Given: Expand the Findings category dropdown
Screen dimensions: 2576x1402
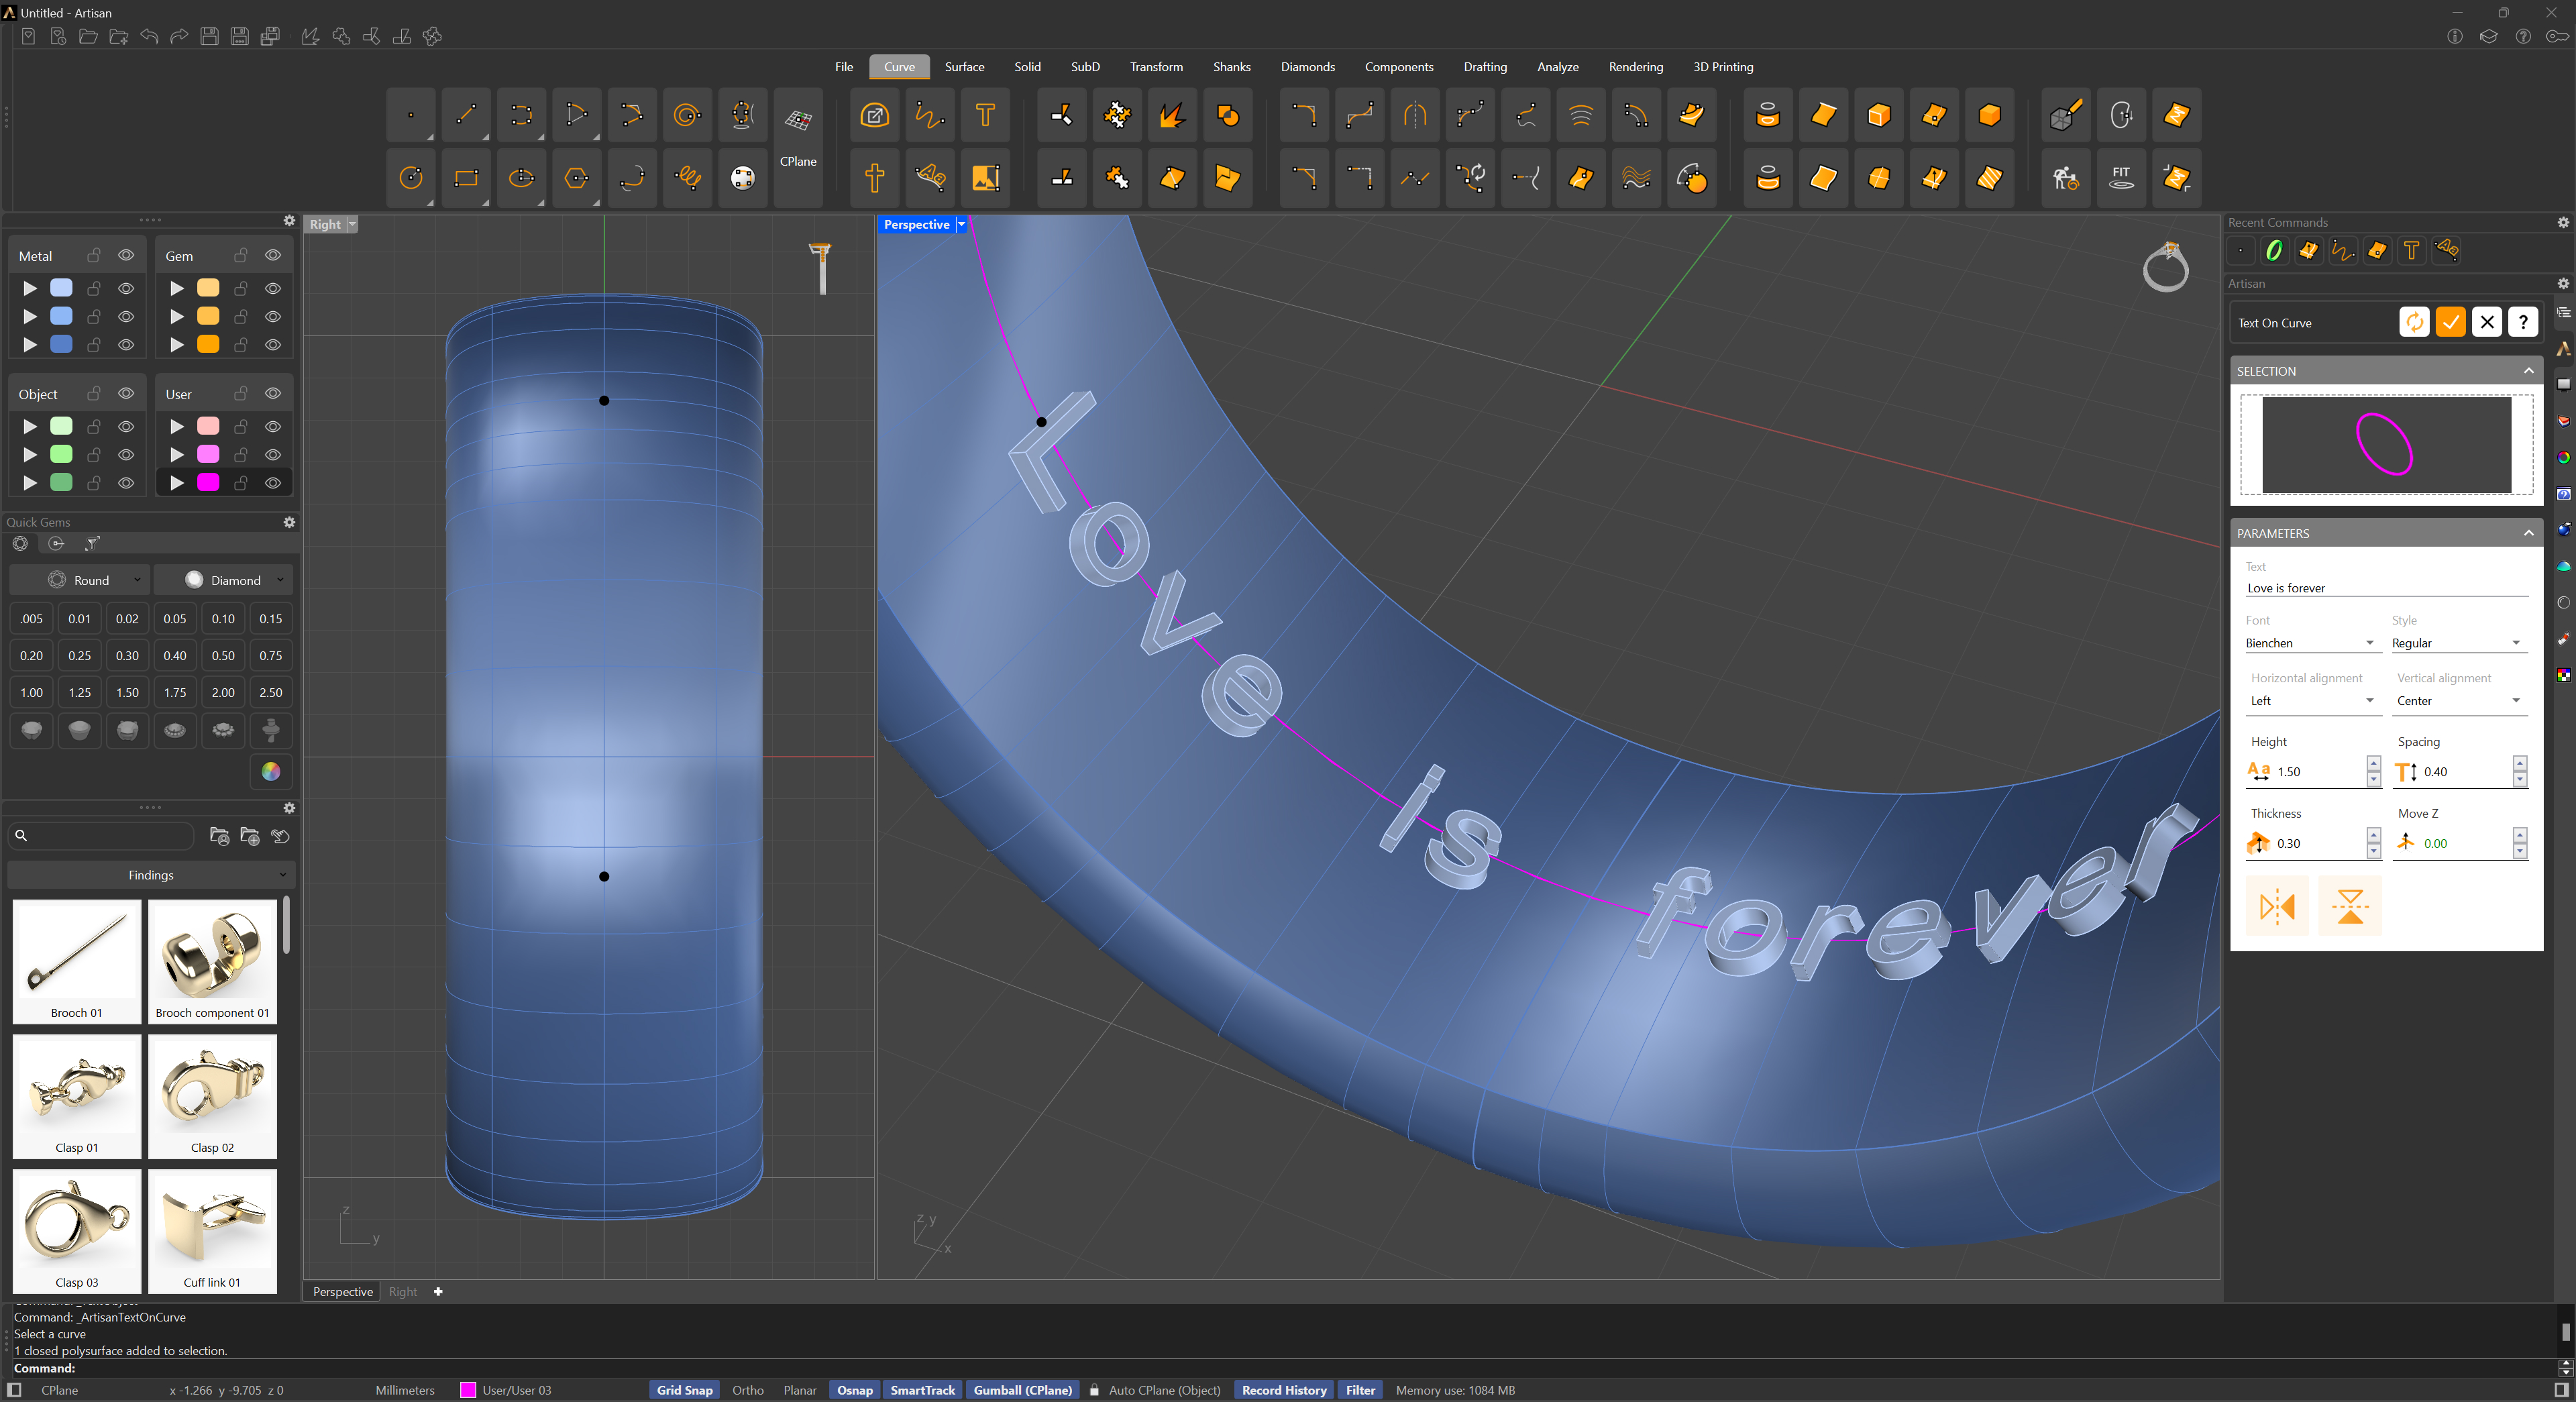Looking at the screenshot, I should (151, 875).
